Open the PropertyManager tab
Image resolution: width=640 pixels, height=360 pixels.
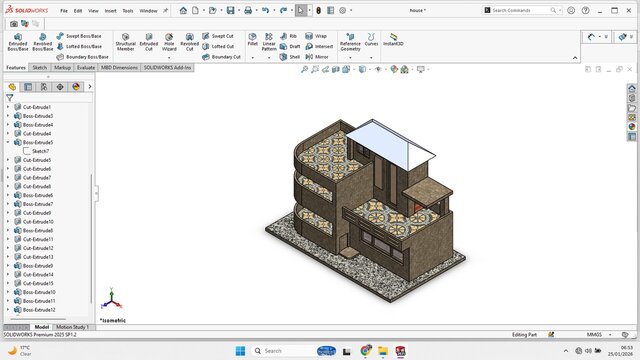(28, 87)
